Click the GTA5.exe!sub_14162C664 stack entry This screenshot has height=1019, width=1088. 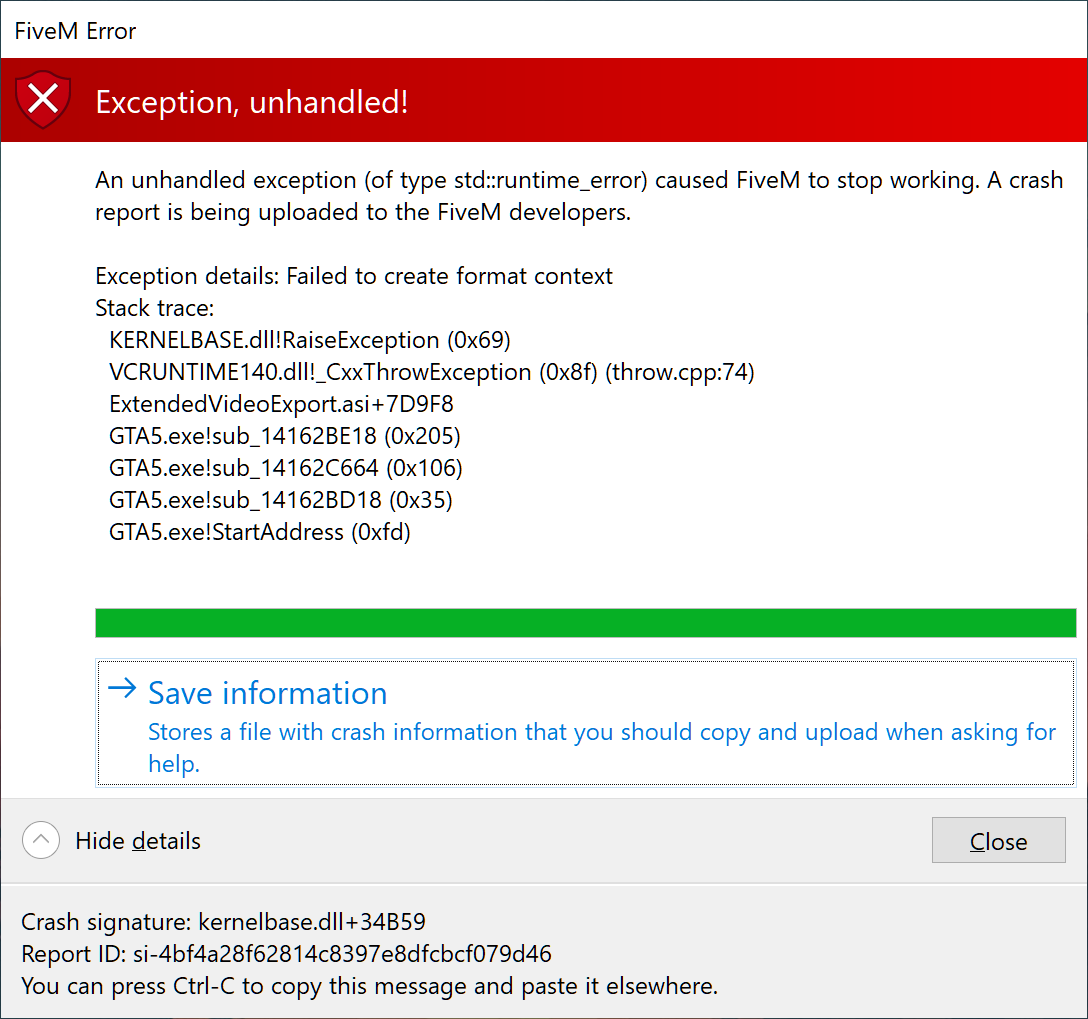point(285,468)
